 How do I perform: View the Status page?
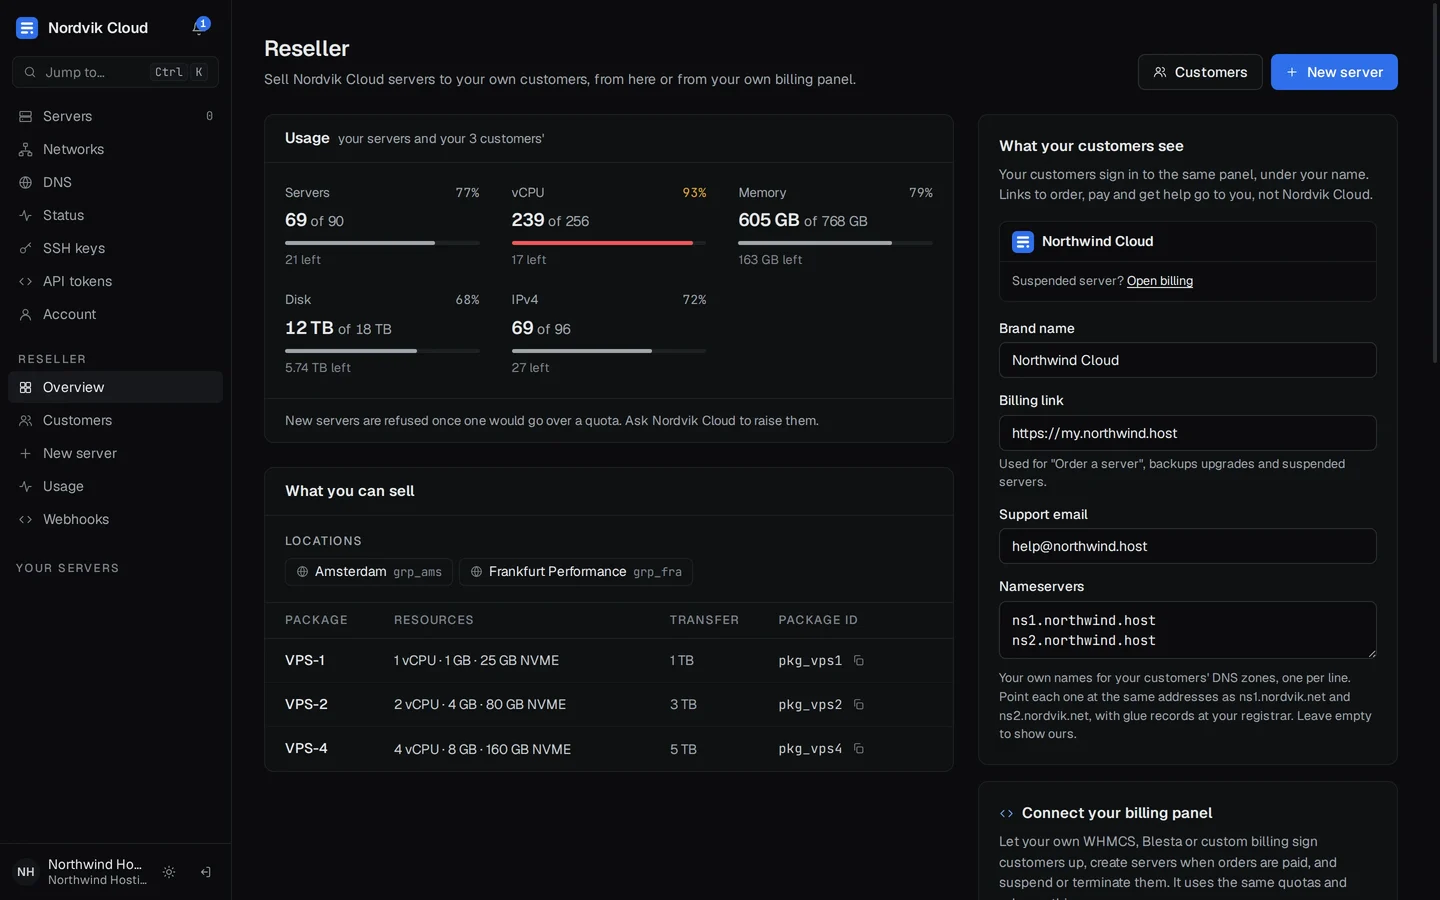pyautogui.click(x=115, y=215)
